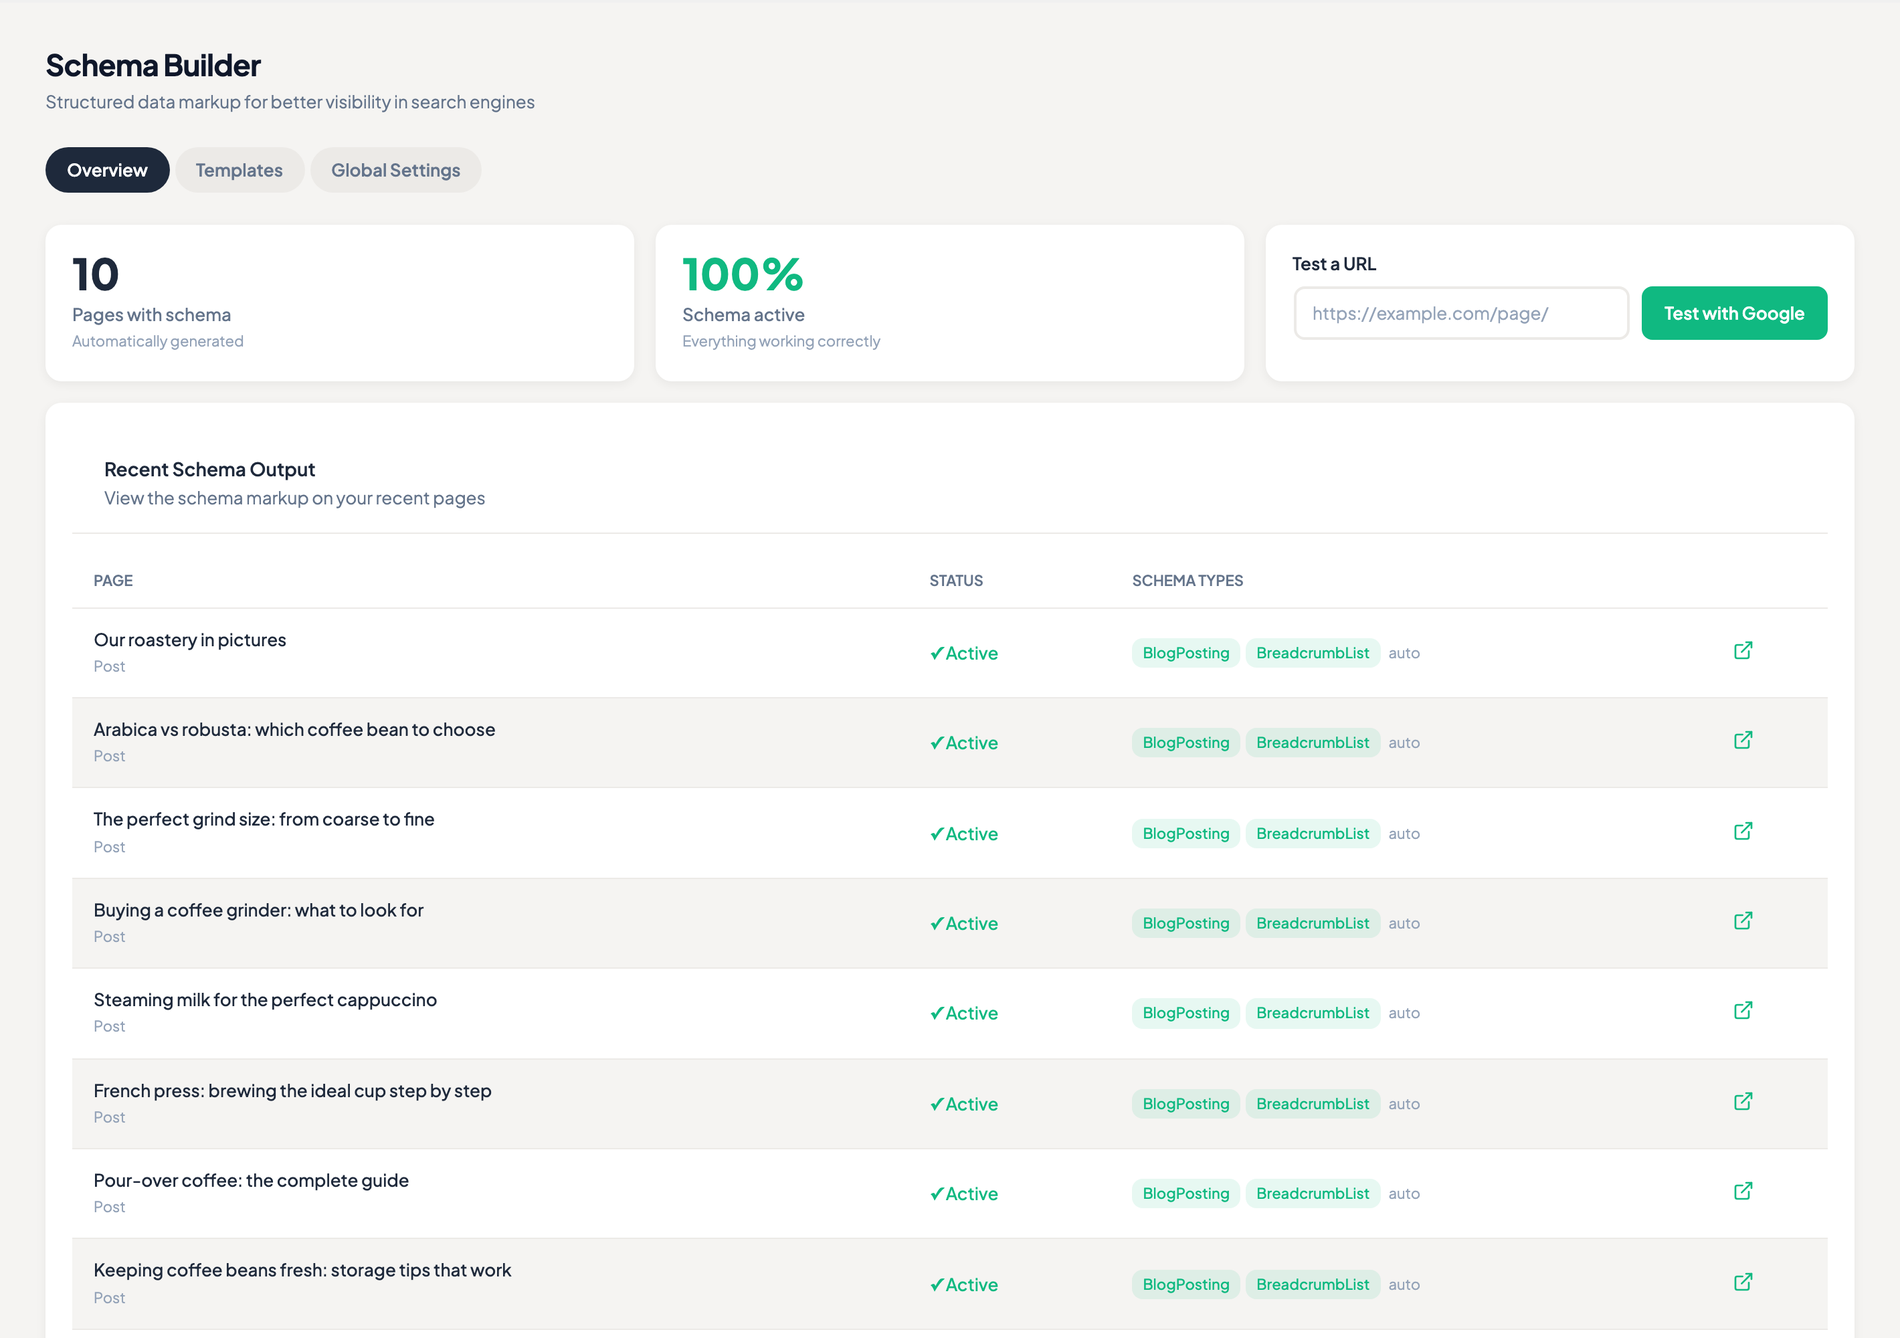Click BlogPosting tag in French press row

click(1186, 1104)
